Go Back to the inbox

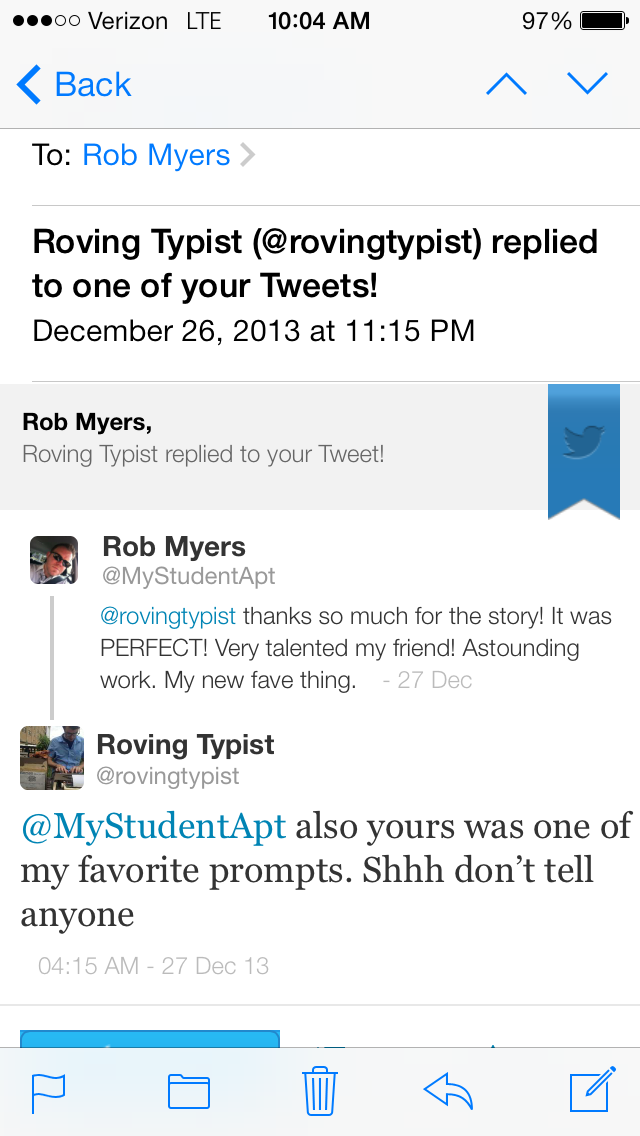pyautogui.click(x=75, y=85)
